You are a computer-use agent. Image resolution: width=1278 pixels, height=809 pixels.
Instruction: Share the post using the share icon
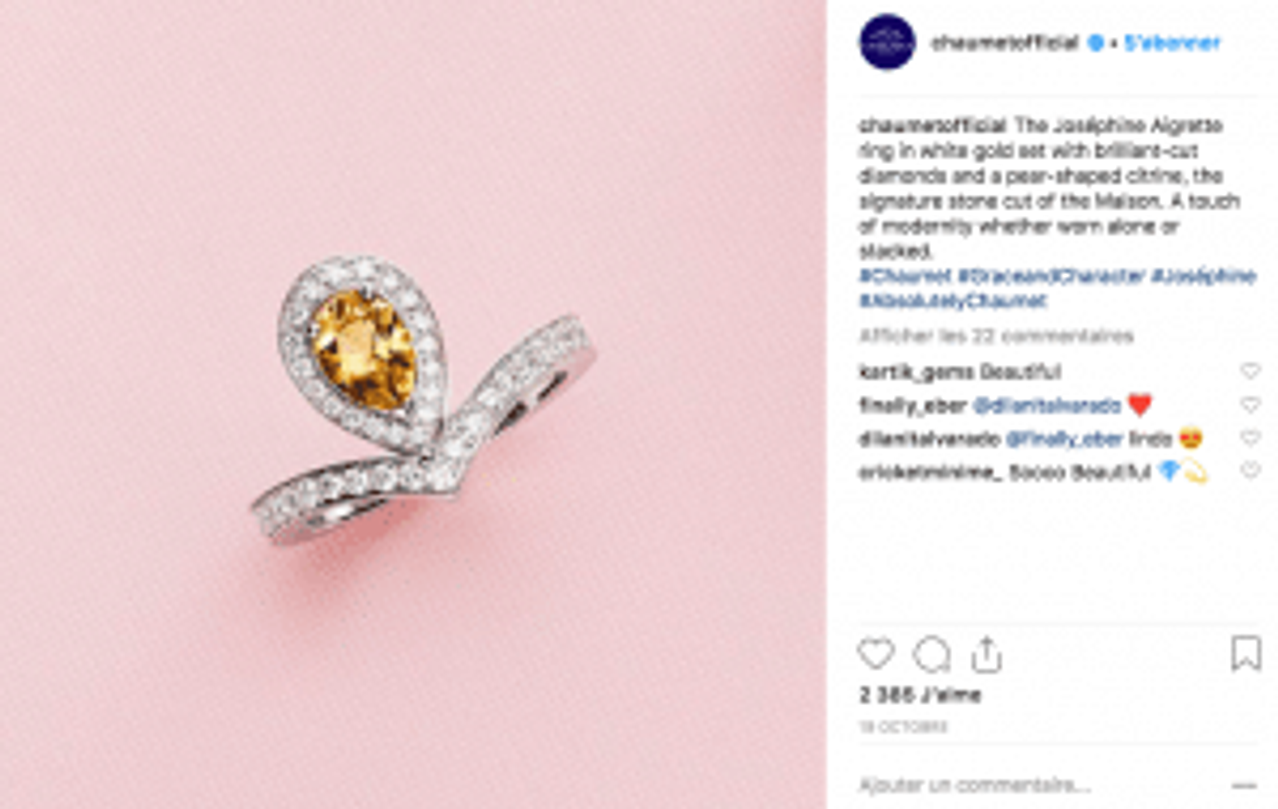(986, 655)
